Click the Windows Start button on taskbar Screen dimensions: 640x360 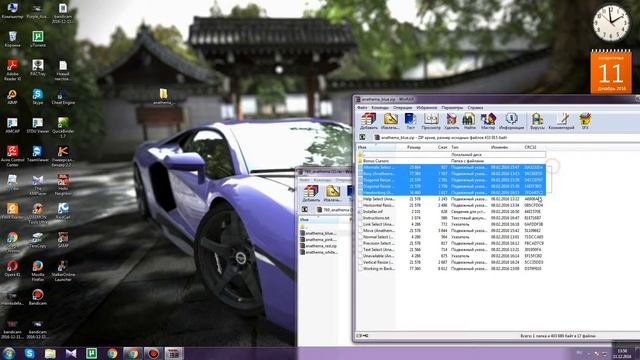tap(9, 353)
